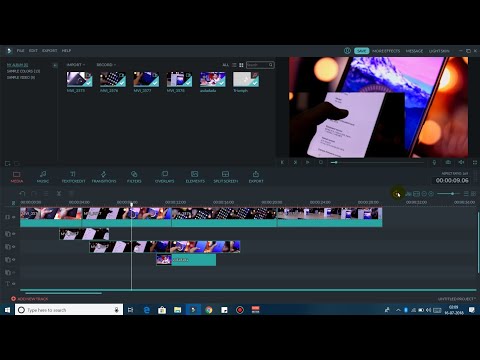Enter full screen preview
480x360 pixels.
tap(475, 162)
